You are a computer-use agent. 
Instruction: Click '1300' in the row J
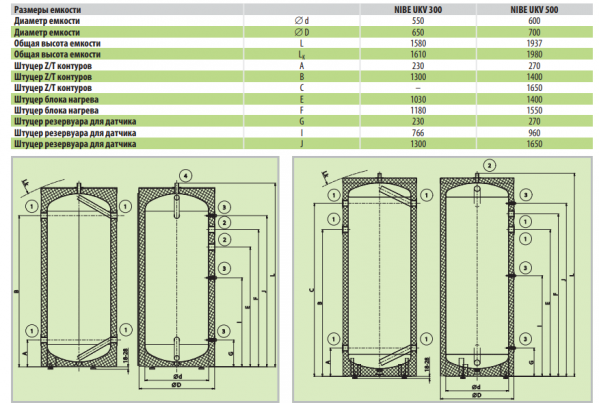point(418,144)
